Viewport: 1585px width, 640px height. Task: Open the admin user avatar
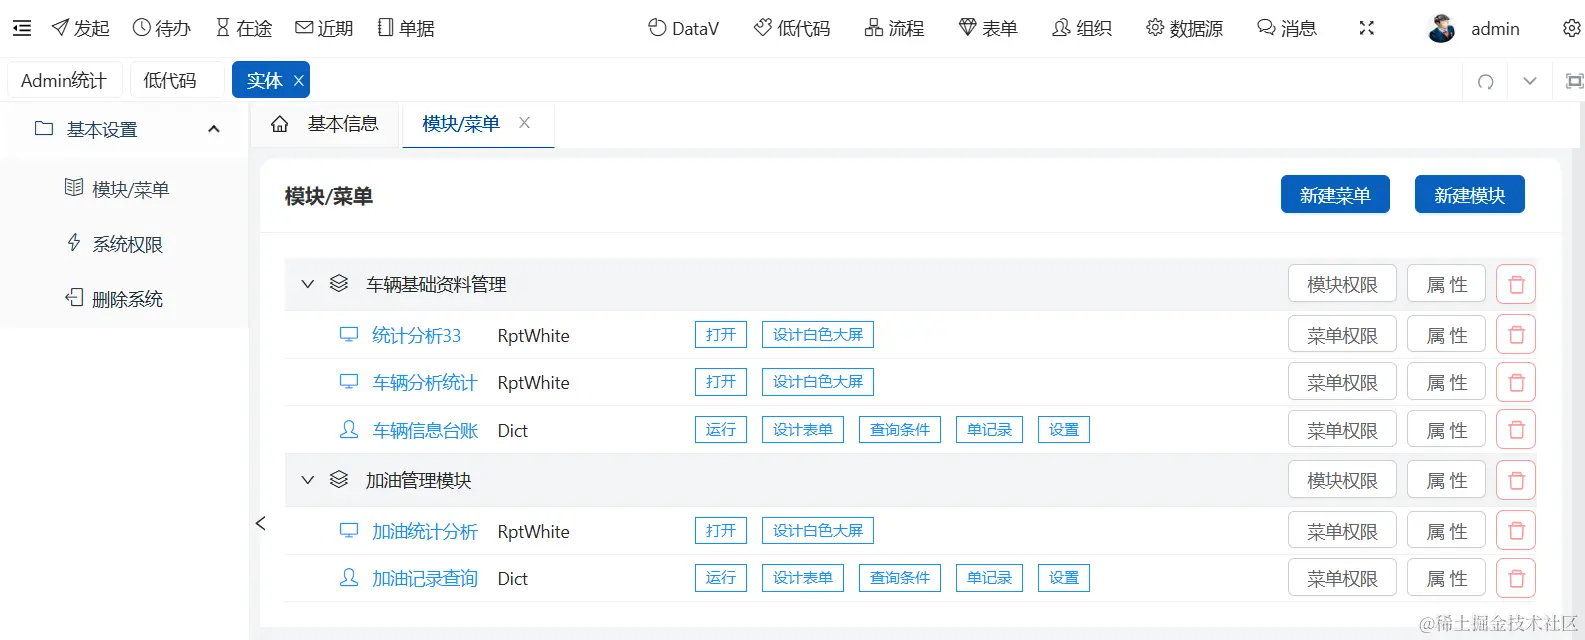[x=1441, y=29]
